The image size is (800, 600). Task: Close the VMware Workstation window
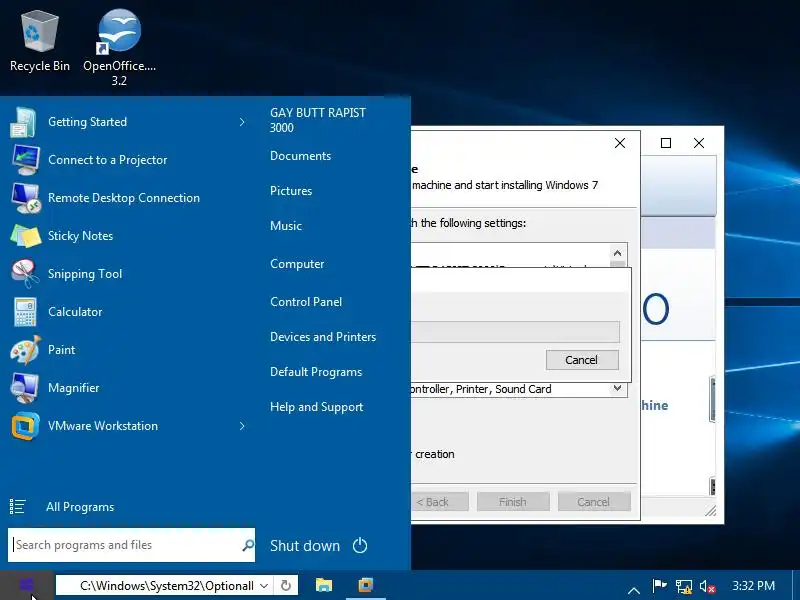tap(699, 143)
